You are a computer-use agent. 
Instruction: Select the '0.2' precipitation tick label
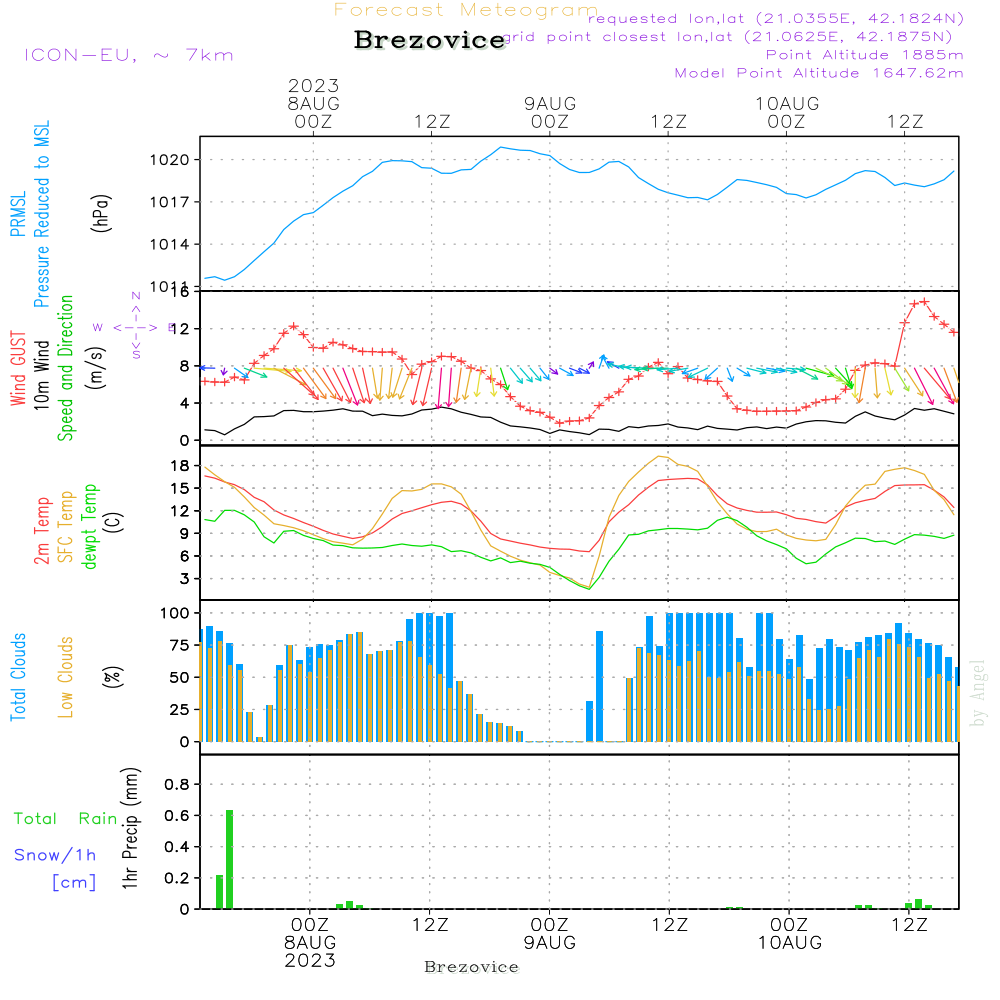tap(177, 878)
